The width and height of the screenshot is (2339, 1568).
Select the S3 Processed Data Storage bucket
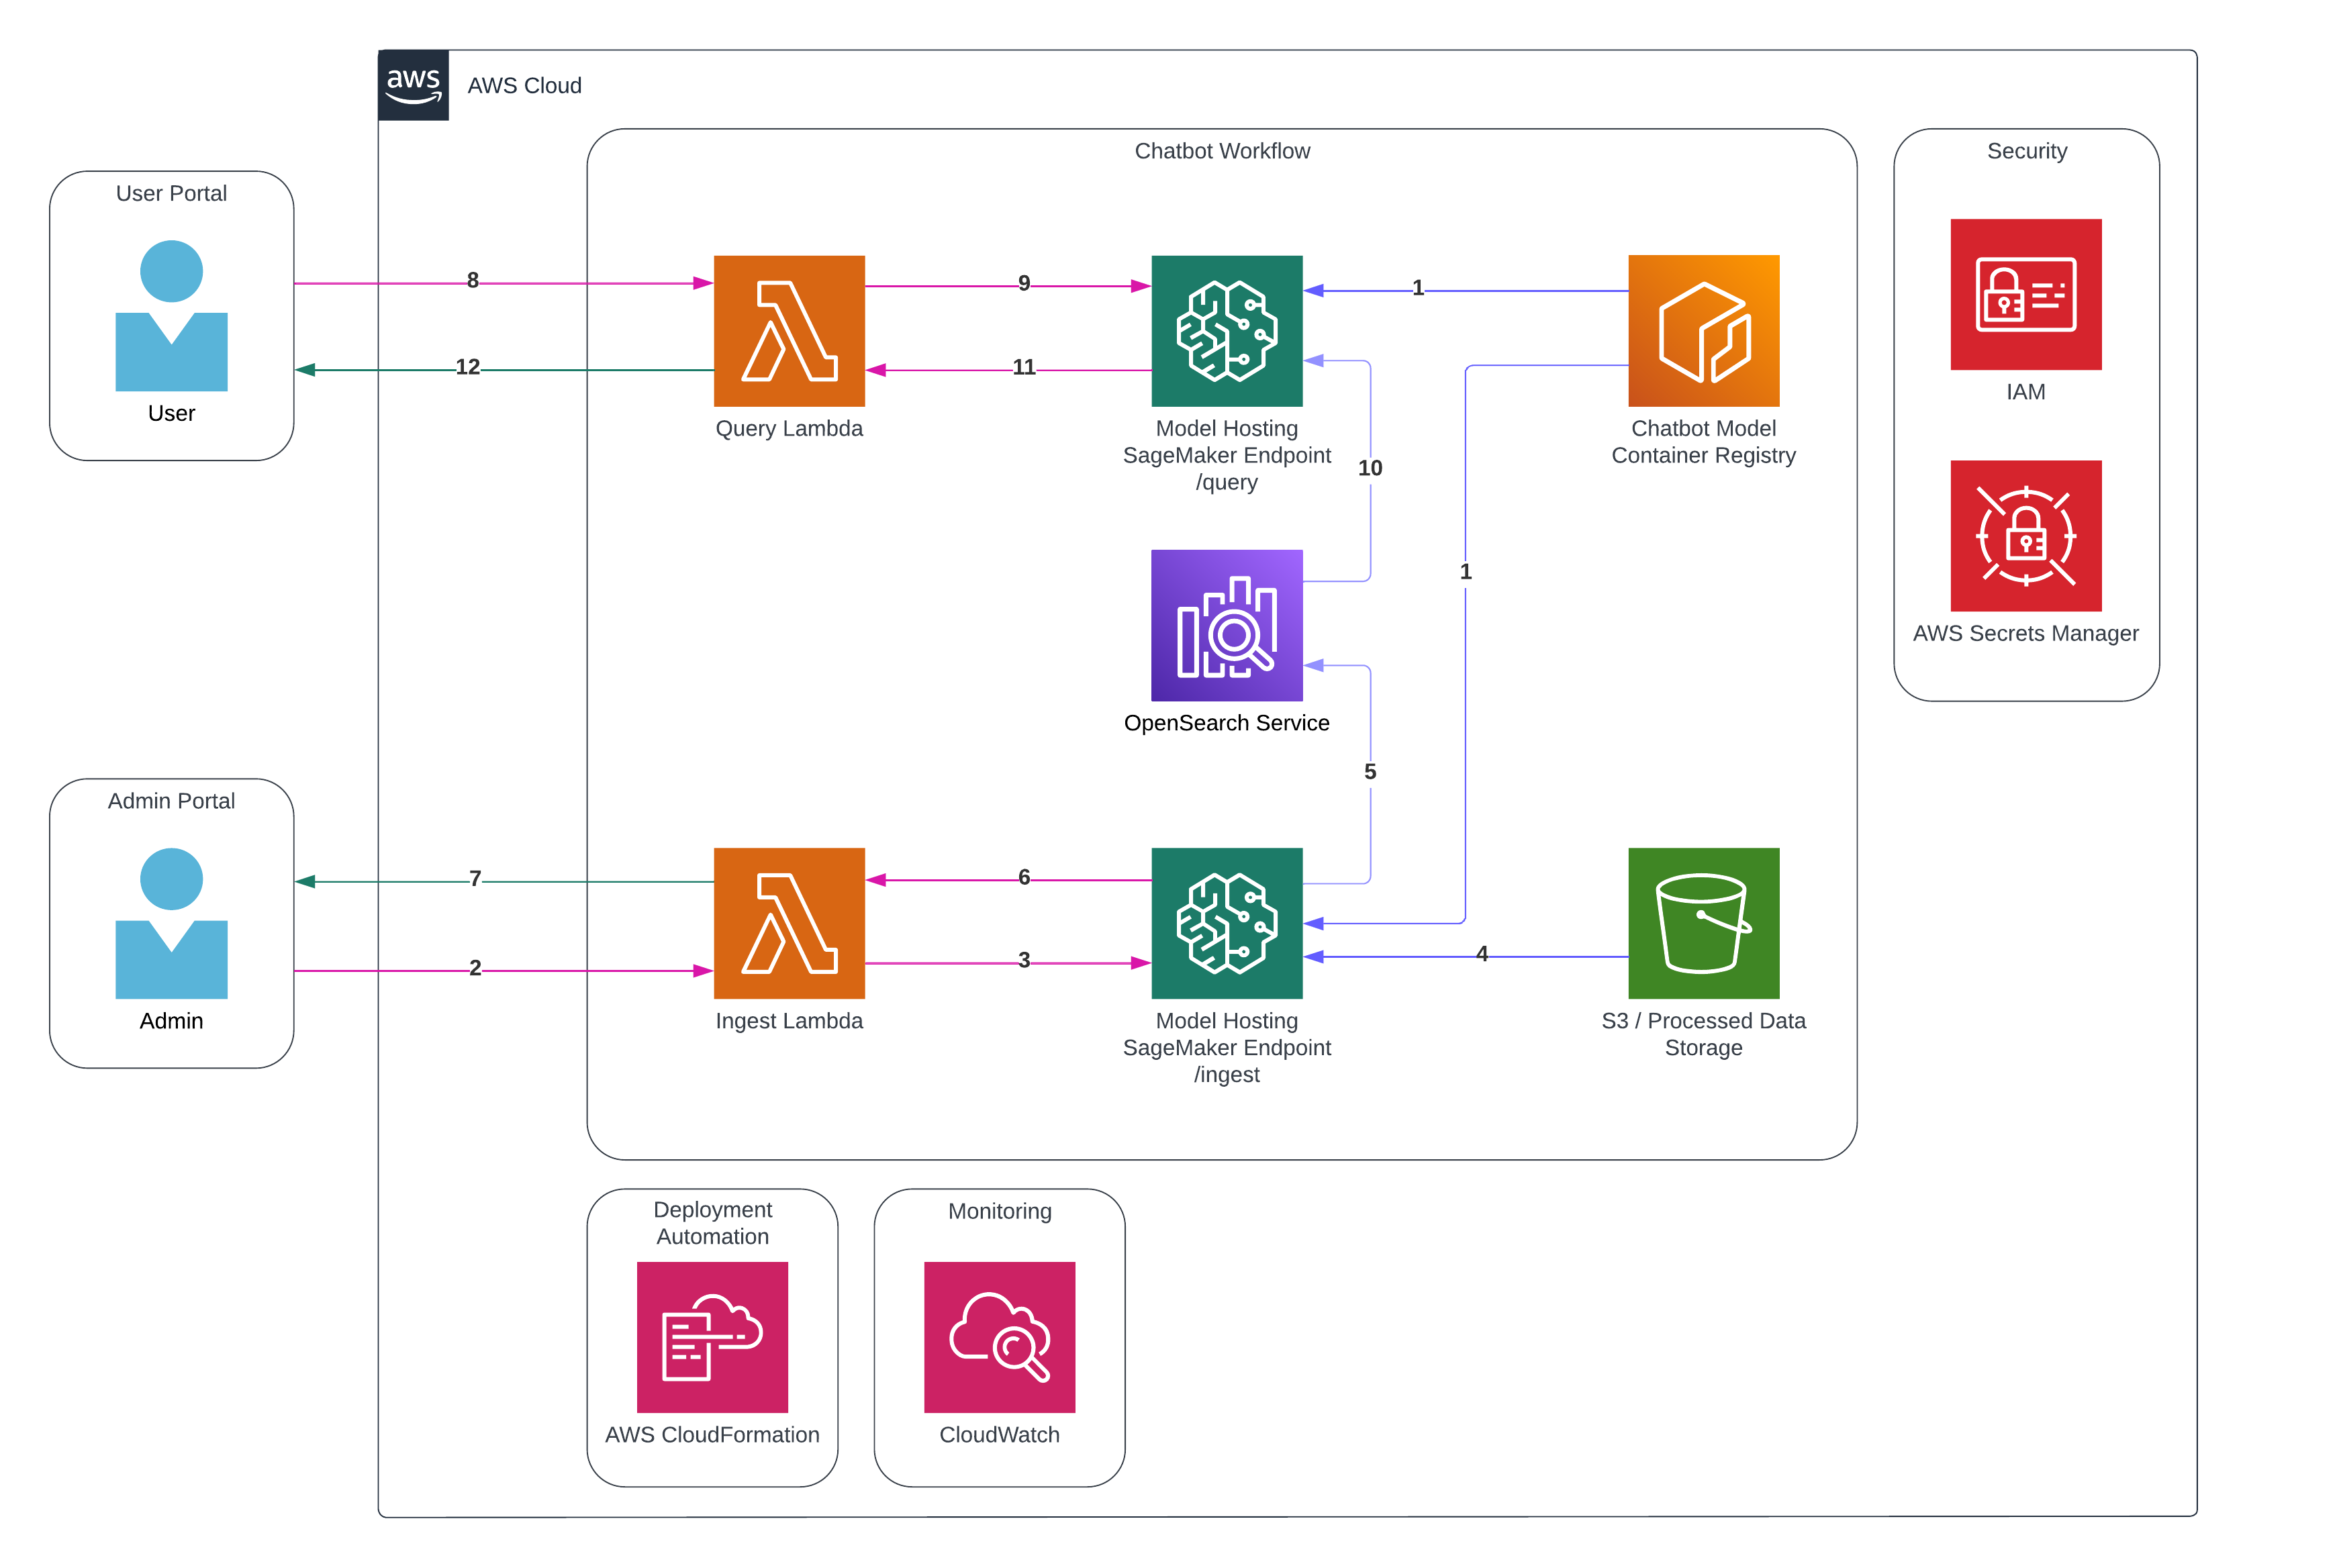click(x=1704, y=923)
